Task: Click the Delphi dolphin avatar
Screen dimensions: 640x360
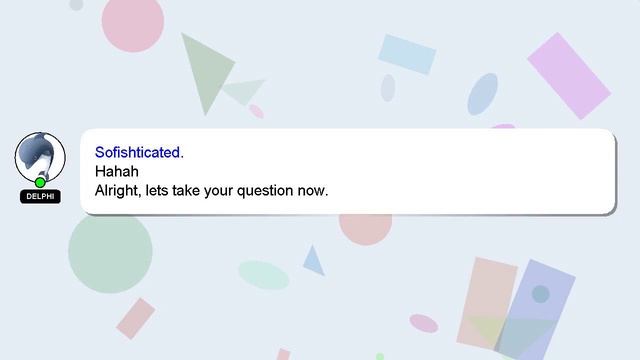Action: tap(40, 157)
